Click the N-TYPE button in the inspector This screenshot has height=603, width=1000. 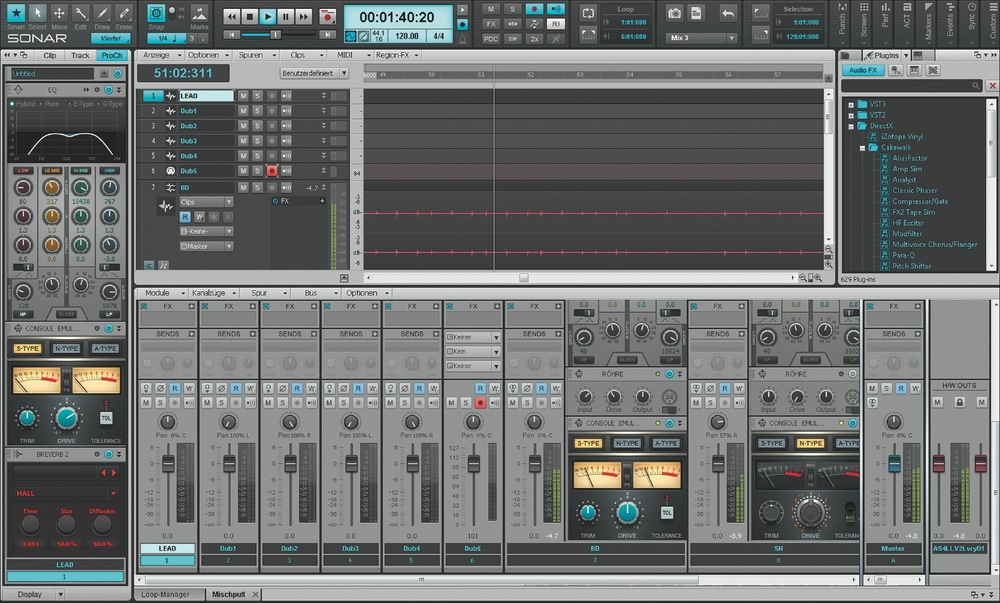click(x=66, y=349)
